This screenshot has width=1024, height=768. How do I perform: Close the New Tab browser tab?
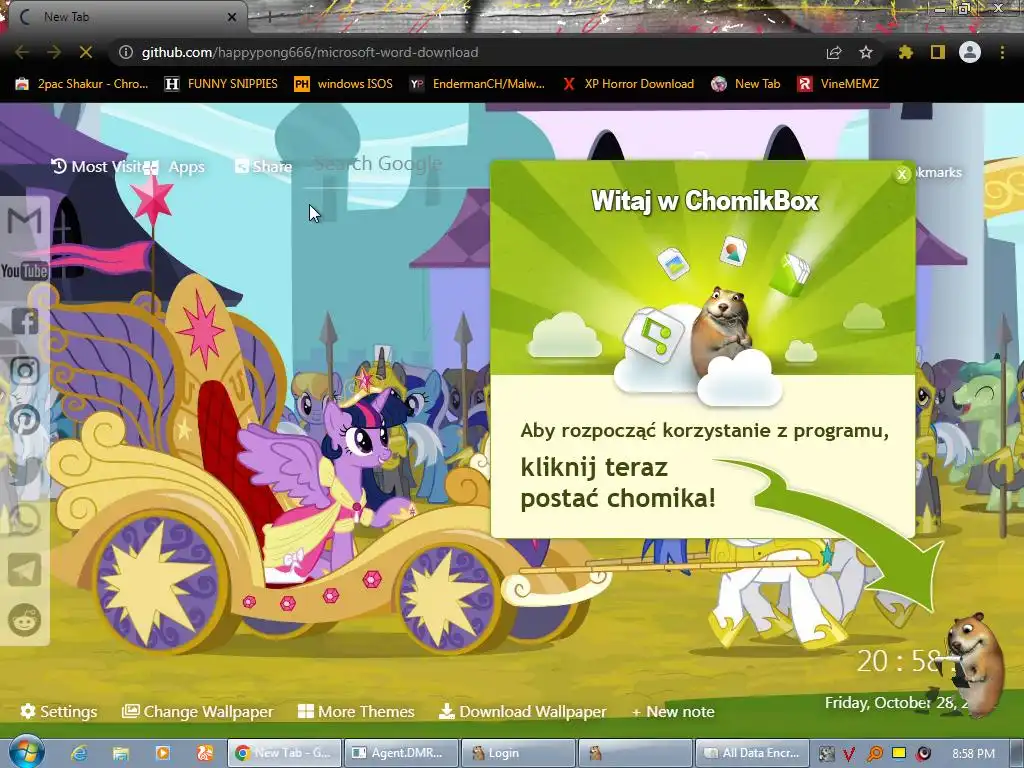[232, 17]
